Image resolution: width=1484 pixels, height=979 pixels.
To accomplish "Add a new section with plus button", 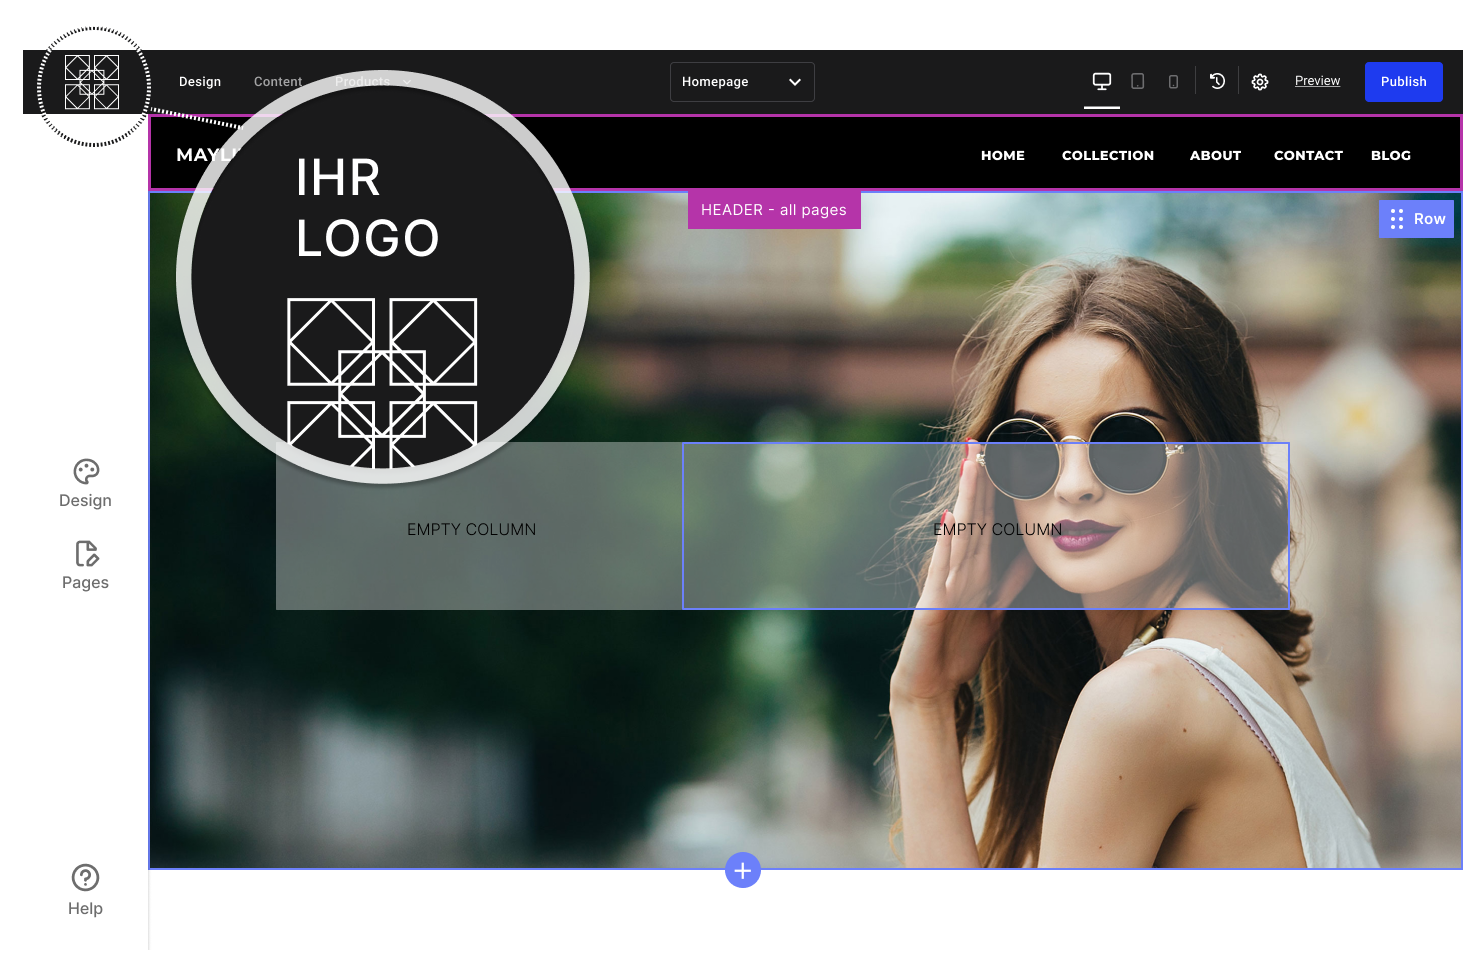I will [743, 871].
